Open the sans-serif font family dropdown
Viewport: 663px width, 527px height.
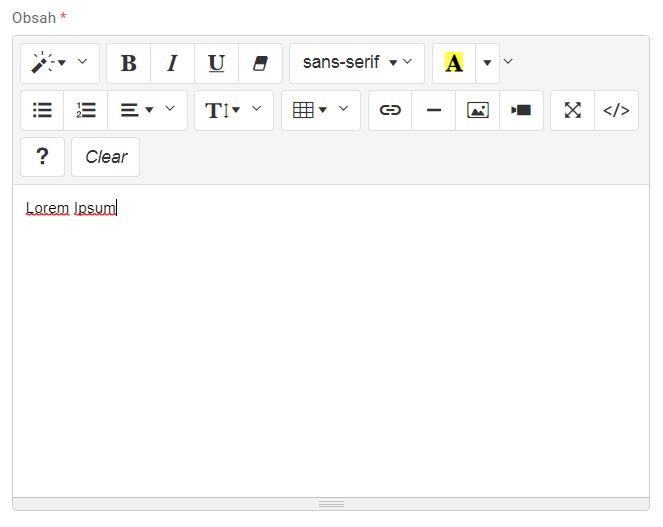point(356,63)
